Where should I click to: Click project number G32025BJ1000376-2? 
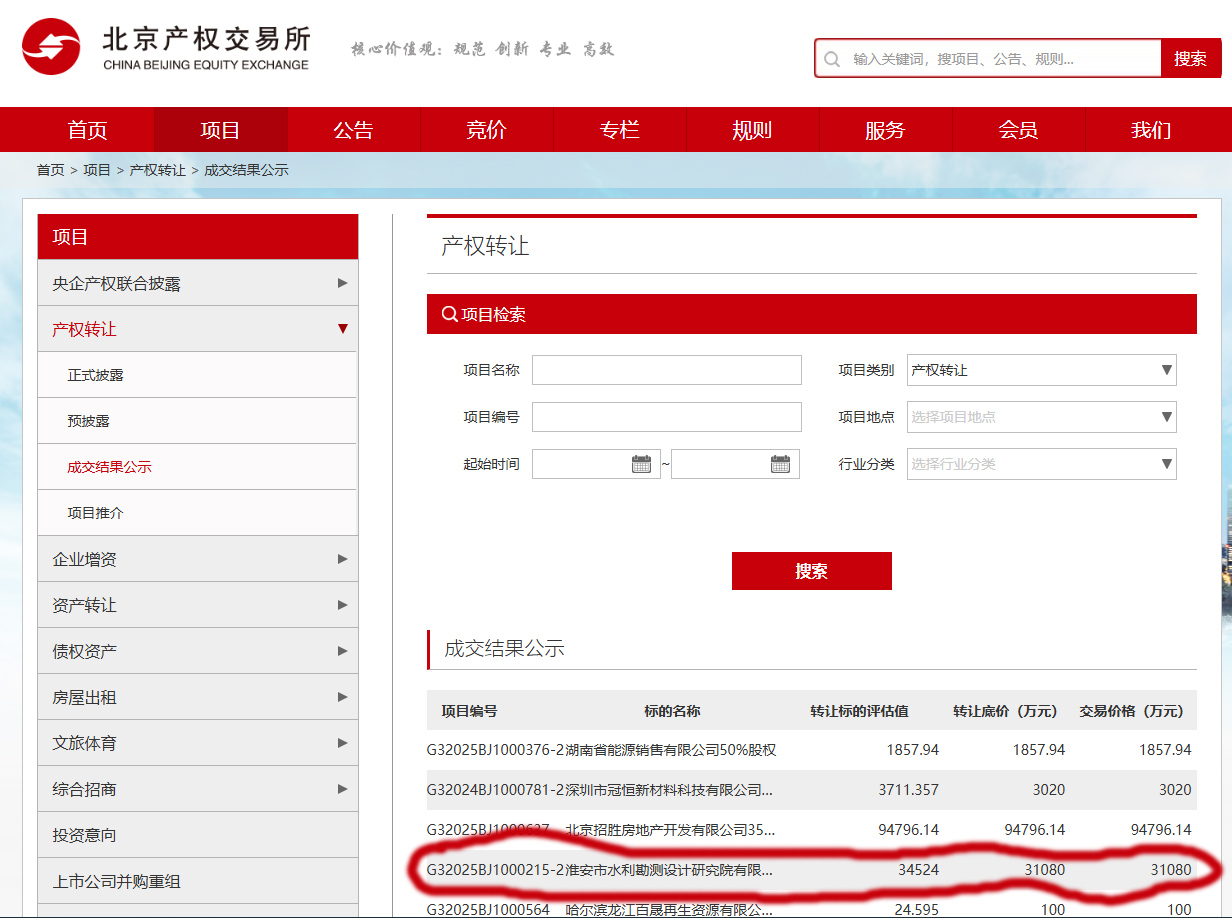[495, 749]
